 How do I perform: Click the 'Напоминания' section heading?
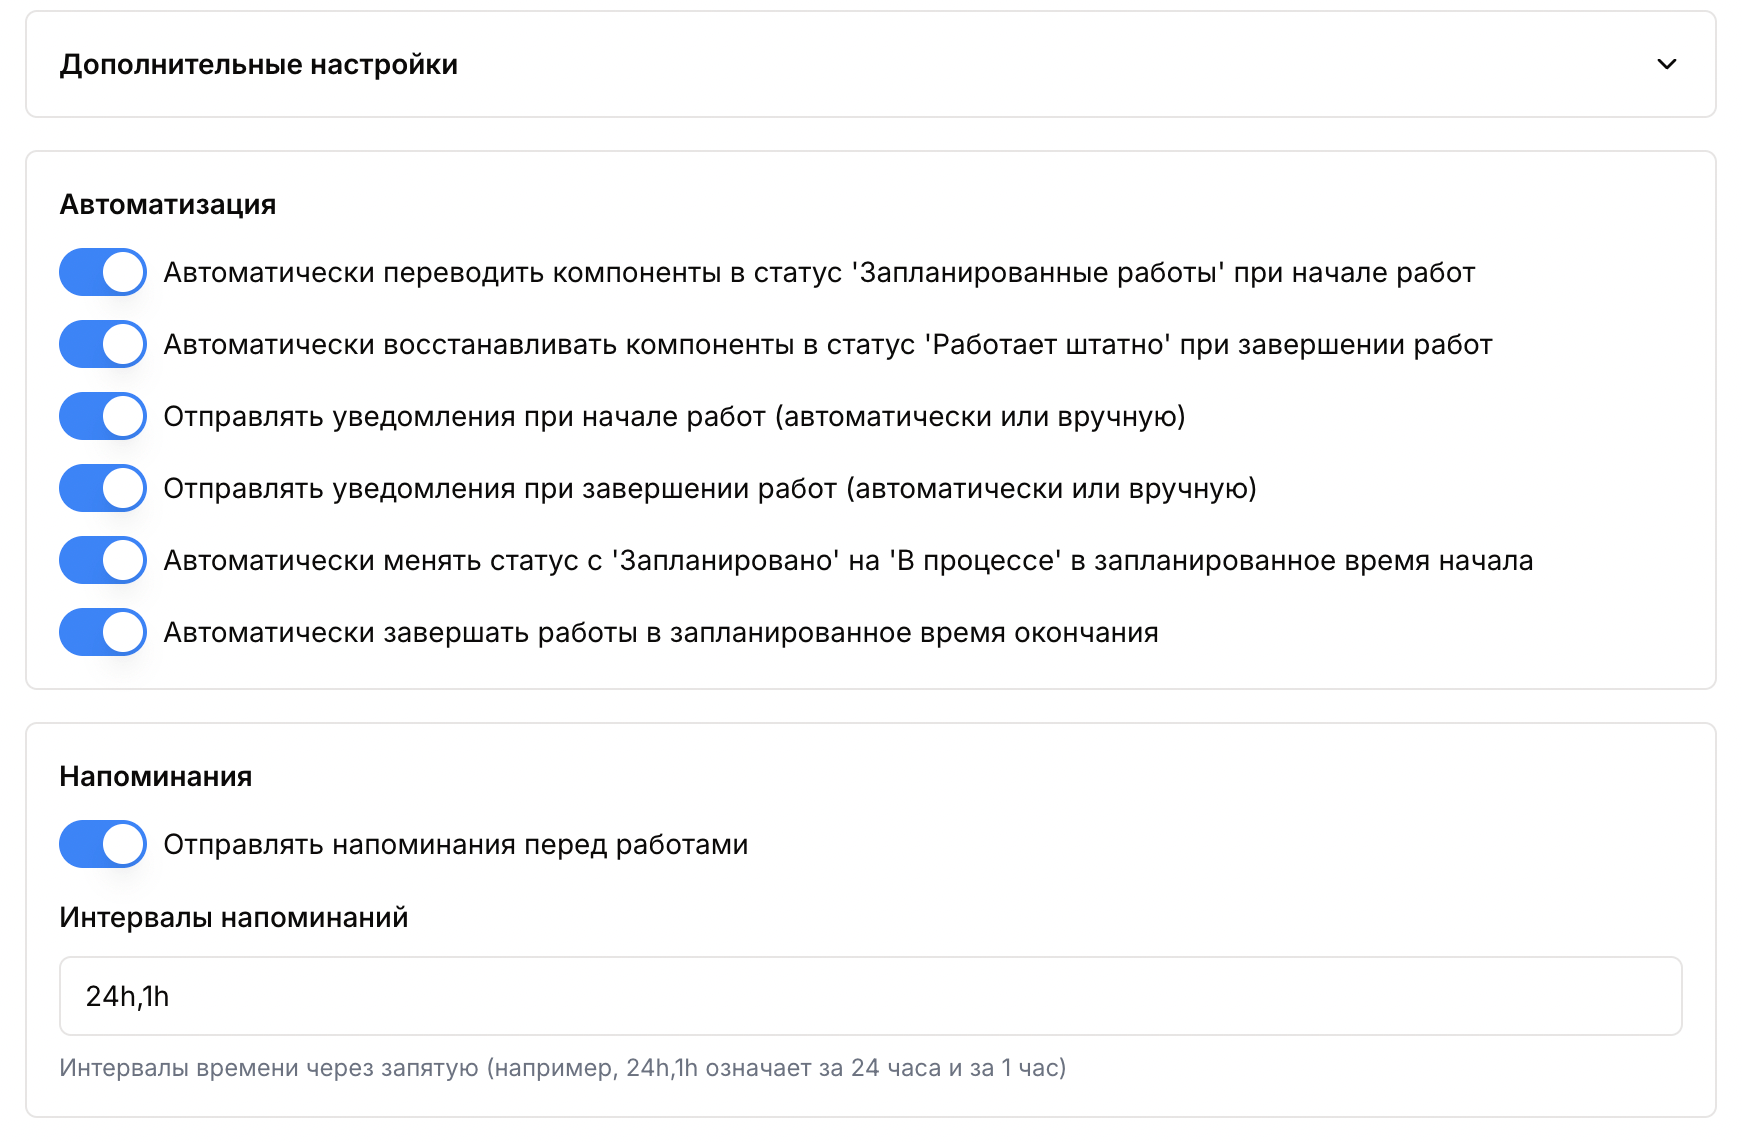click(156, 775)
